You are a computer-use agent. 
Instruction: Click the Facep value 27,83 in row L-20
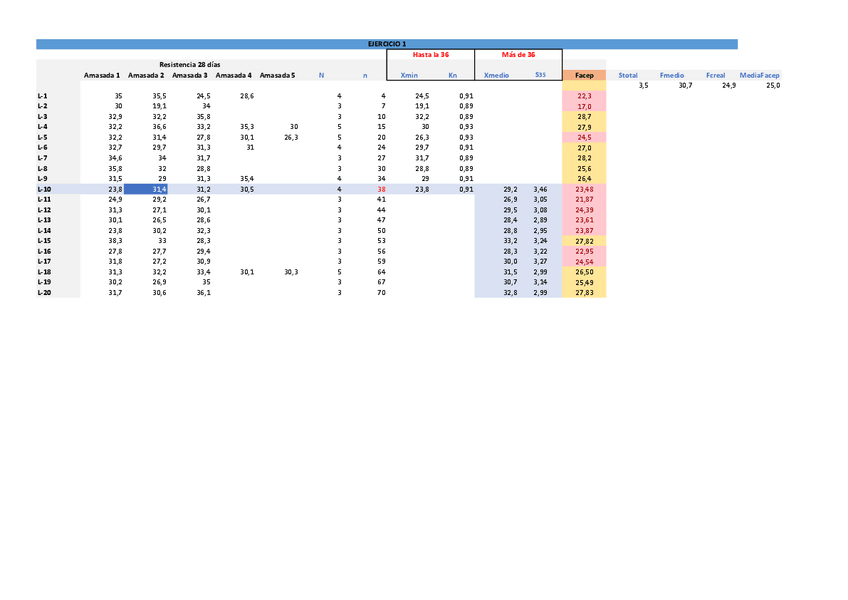click(584, 293)
